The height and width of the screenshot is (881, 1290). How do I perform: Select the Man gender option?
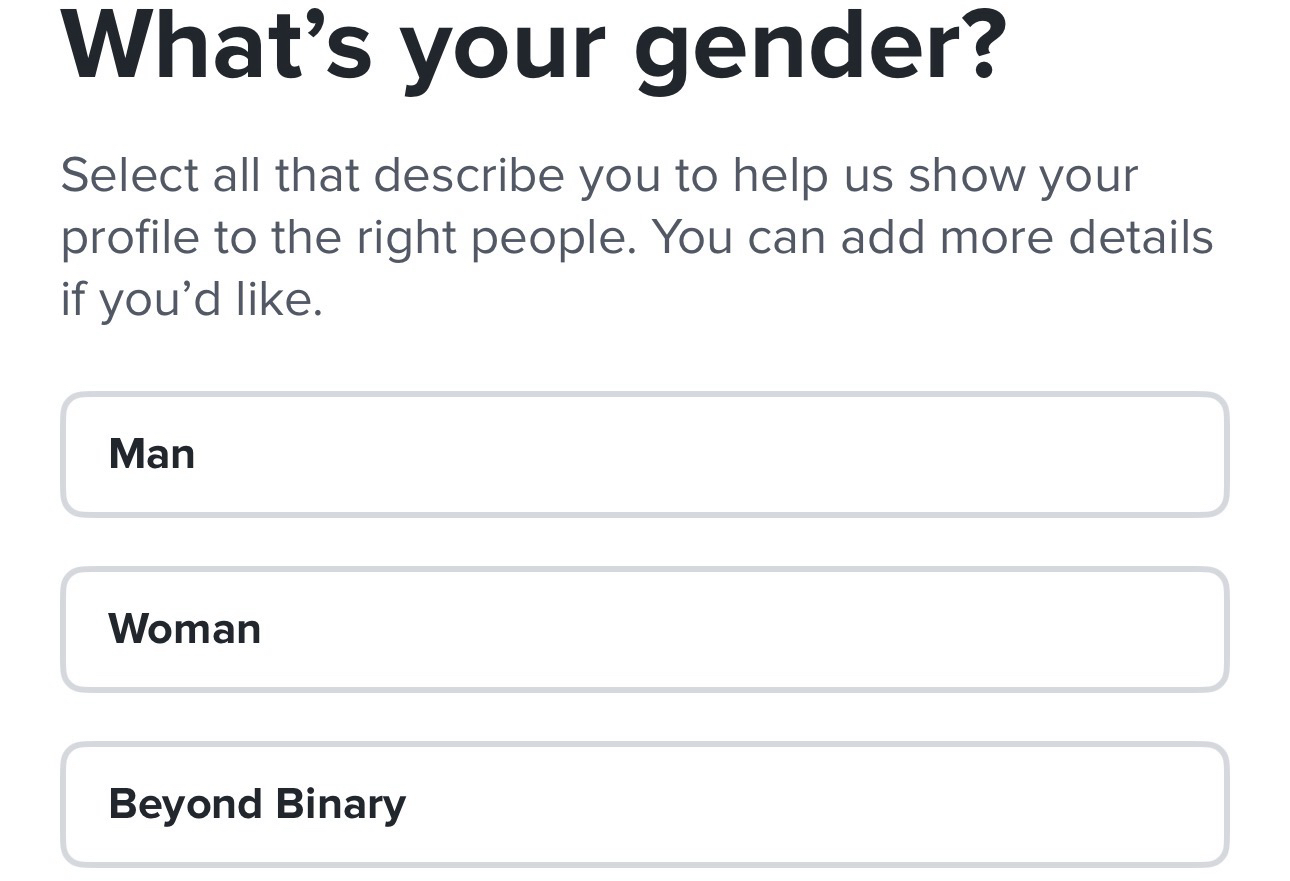(x=644, y=455)
